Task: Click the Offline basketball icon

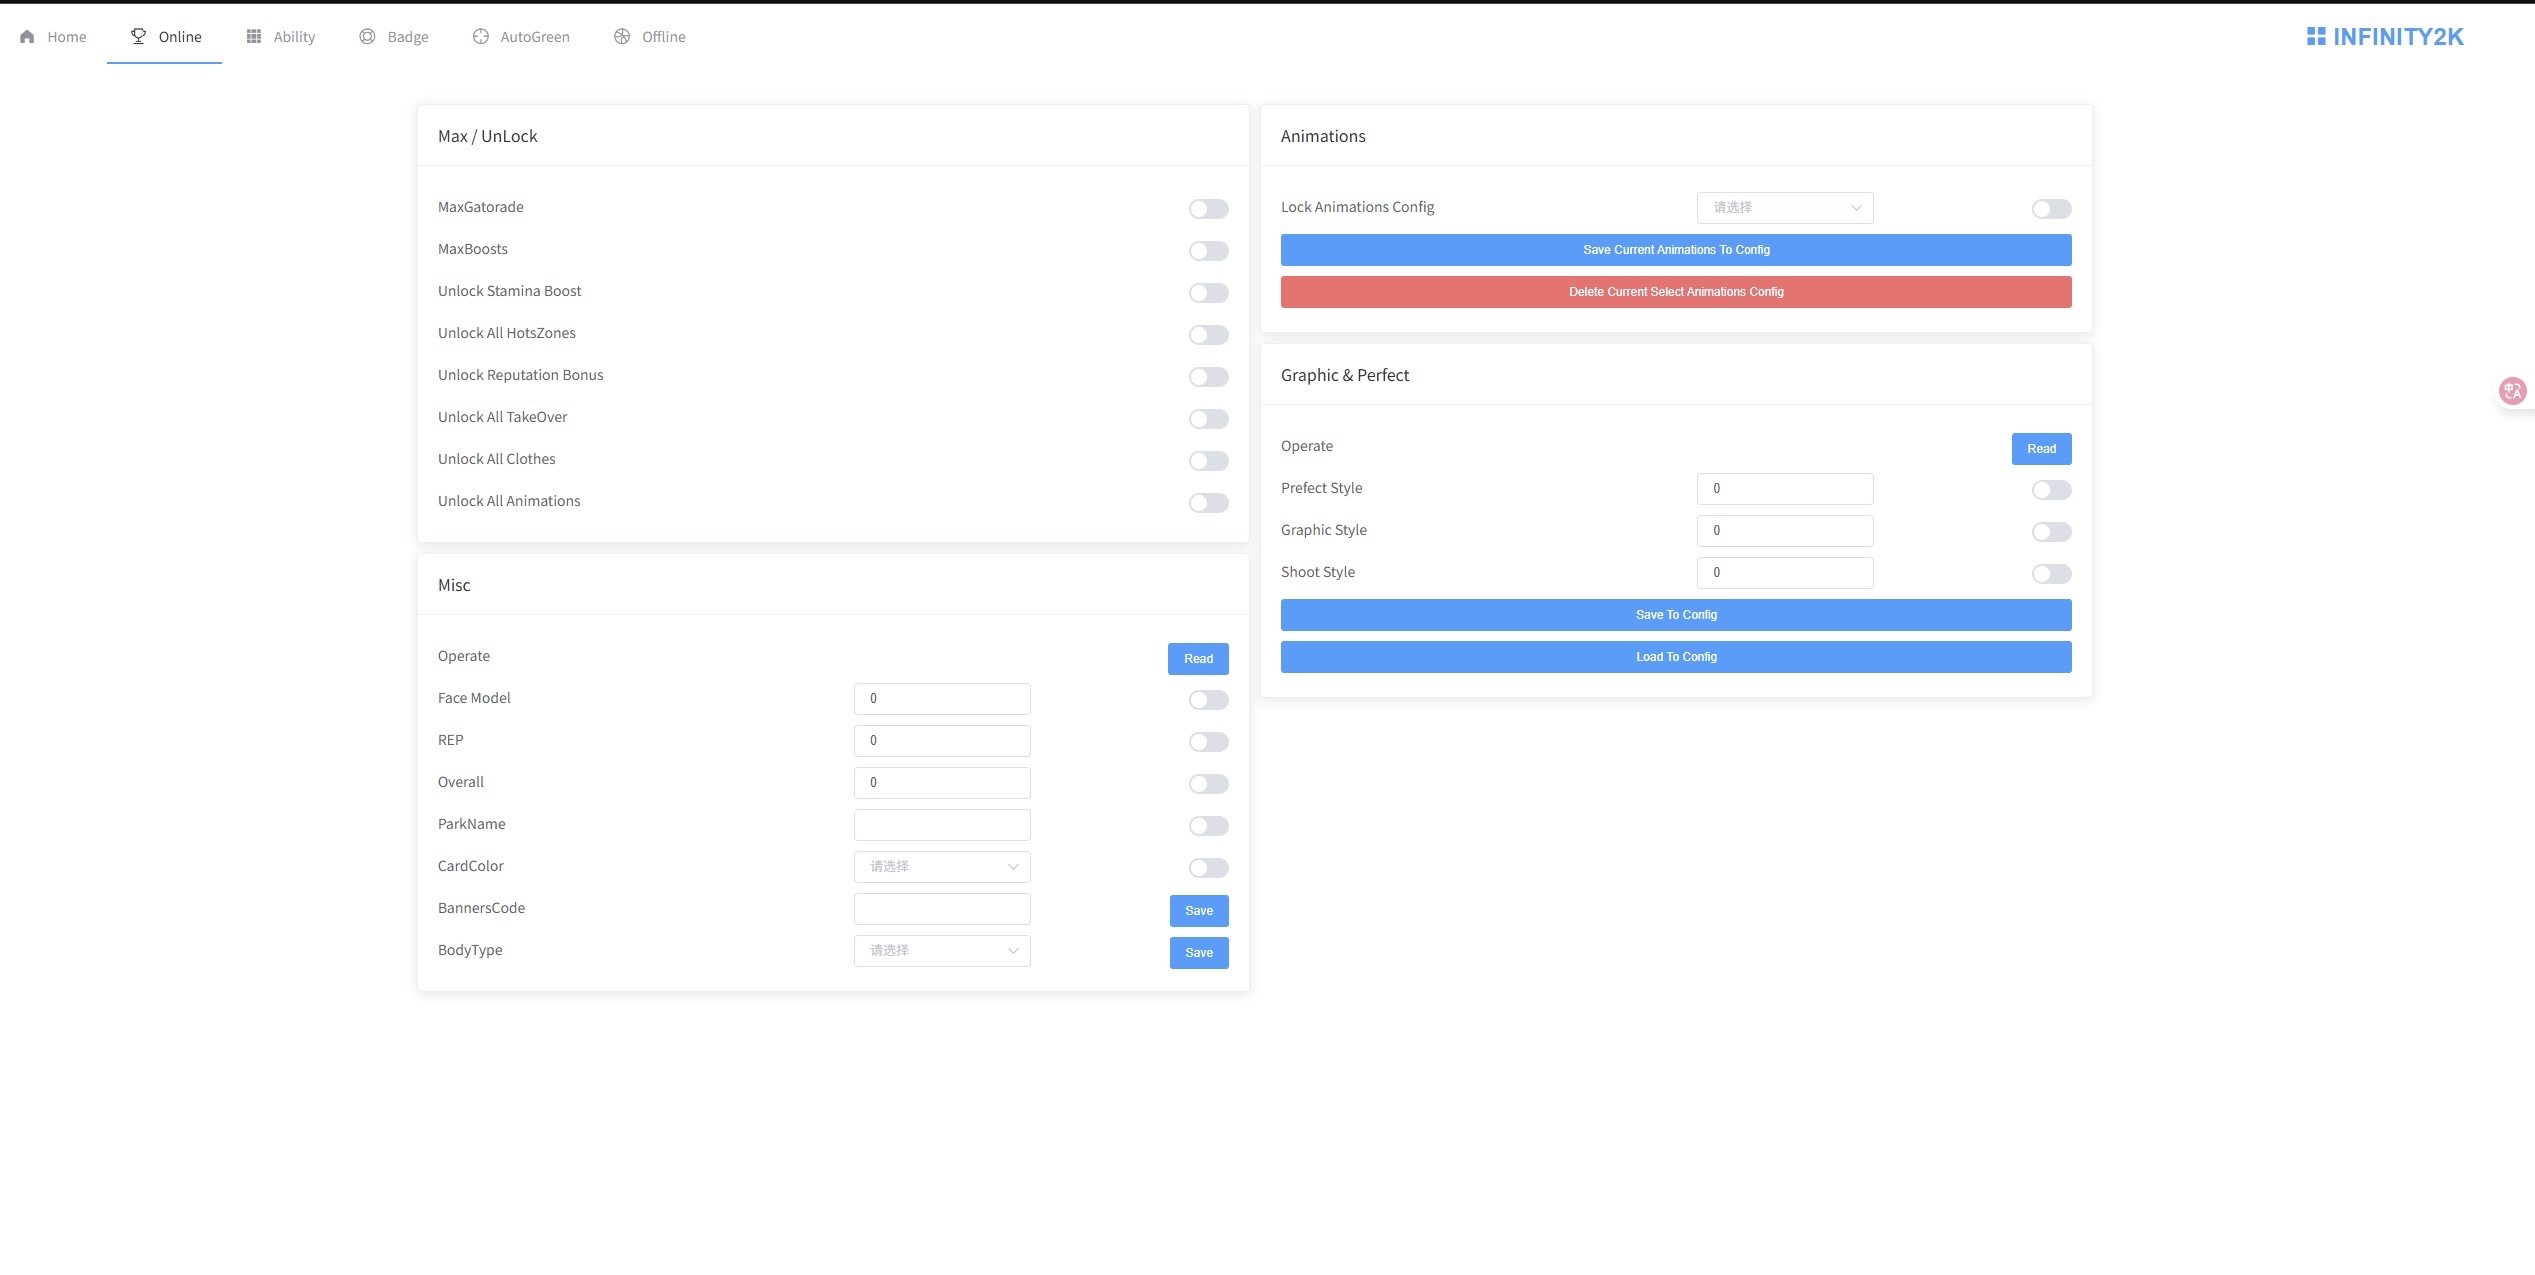Action: pyautogui.click(x=622, y=36)
